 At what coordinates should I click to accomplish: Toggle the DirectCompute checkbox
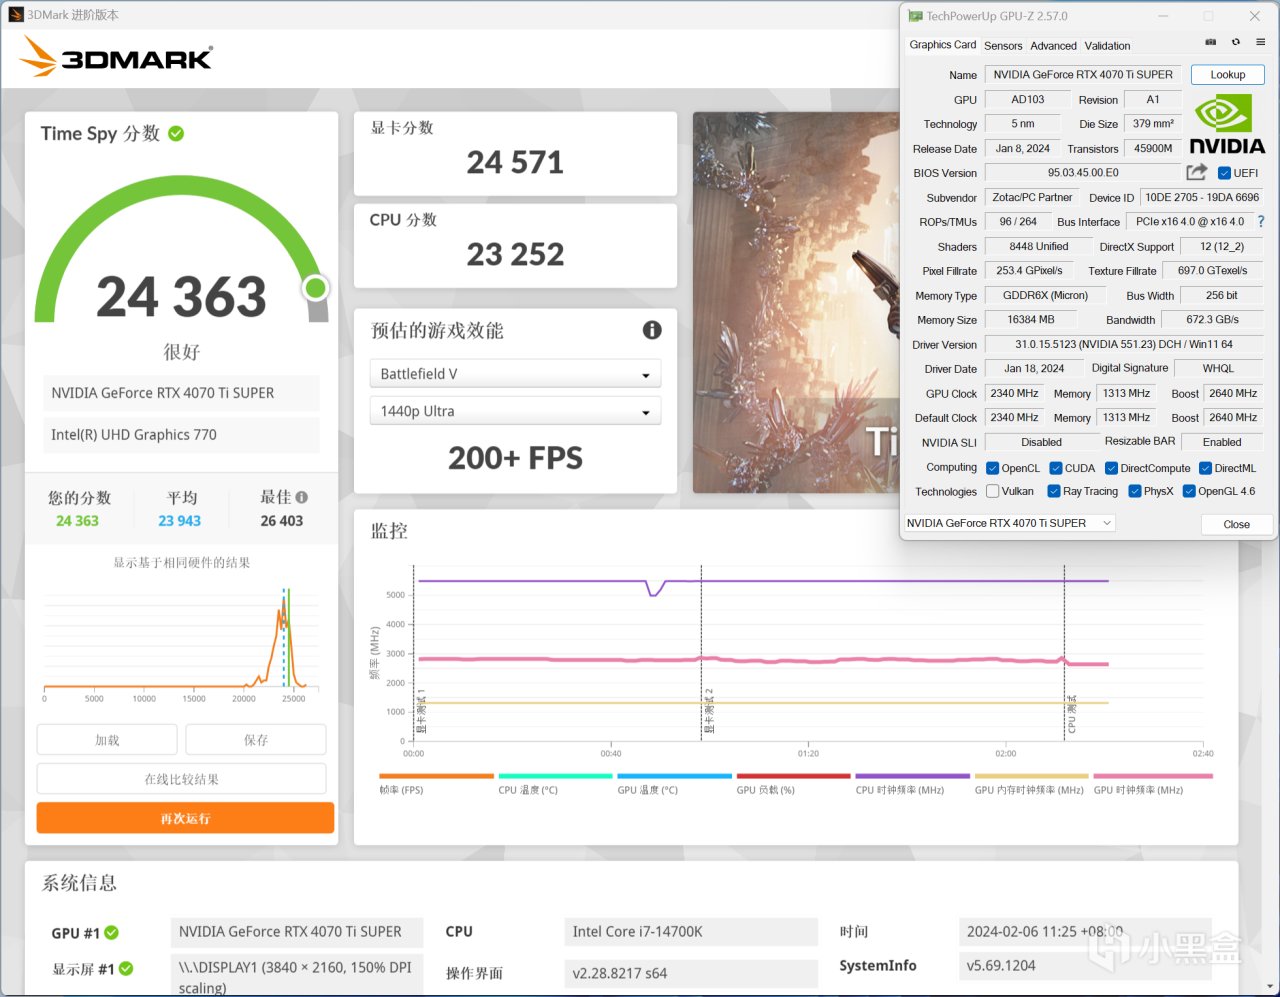1111,468
